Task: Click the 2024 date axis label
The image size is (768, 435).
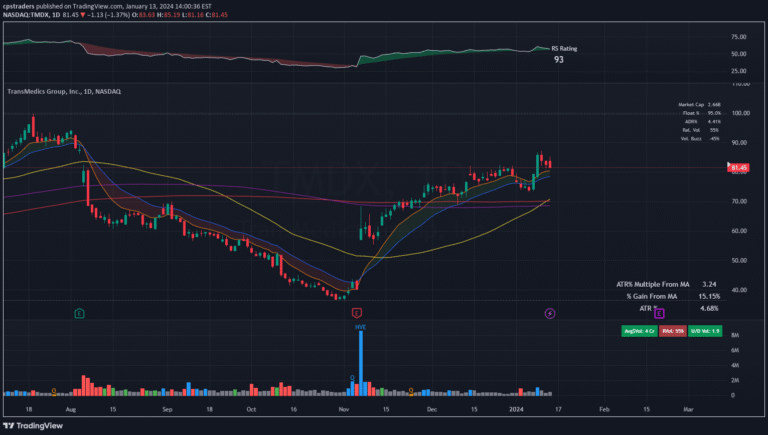Action: tap(516, 410)
